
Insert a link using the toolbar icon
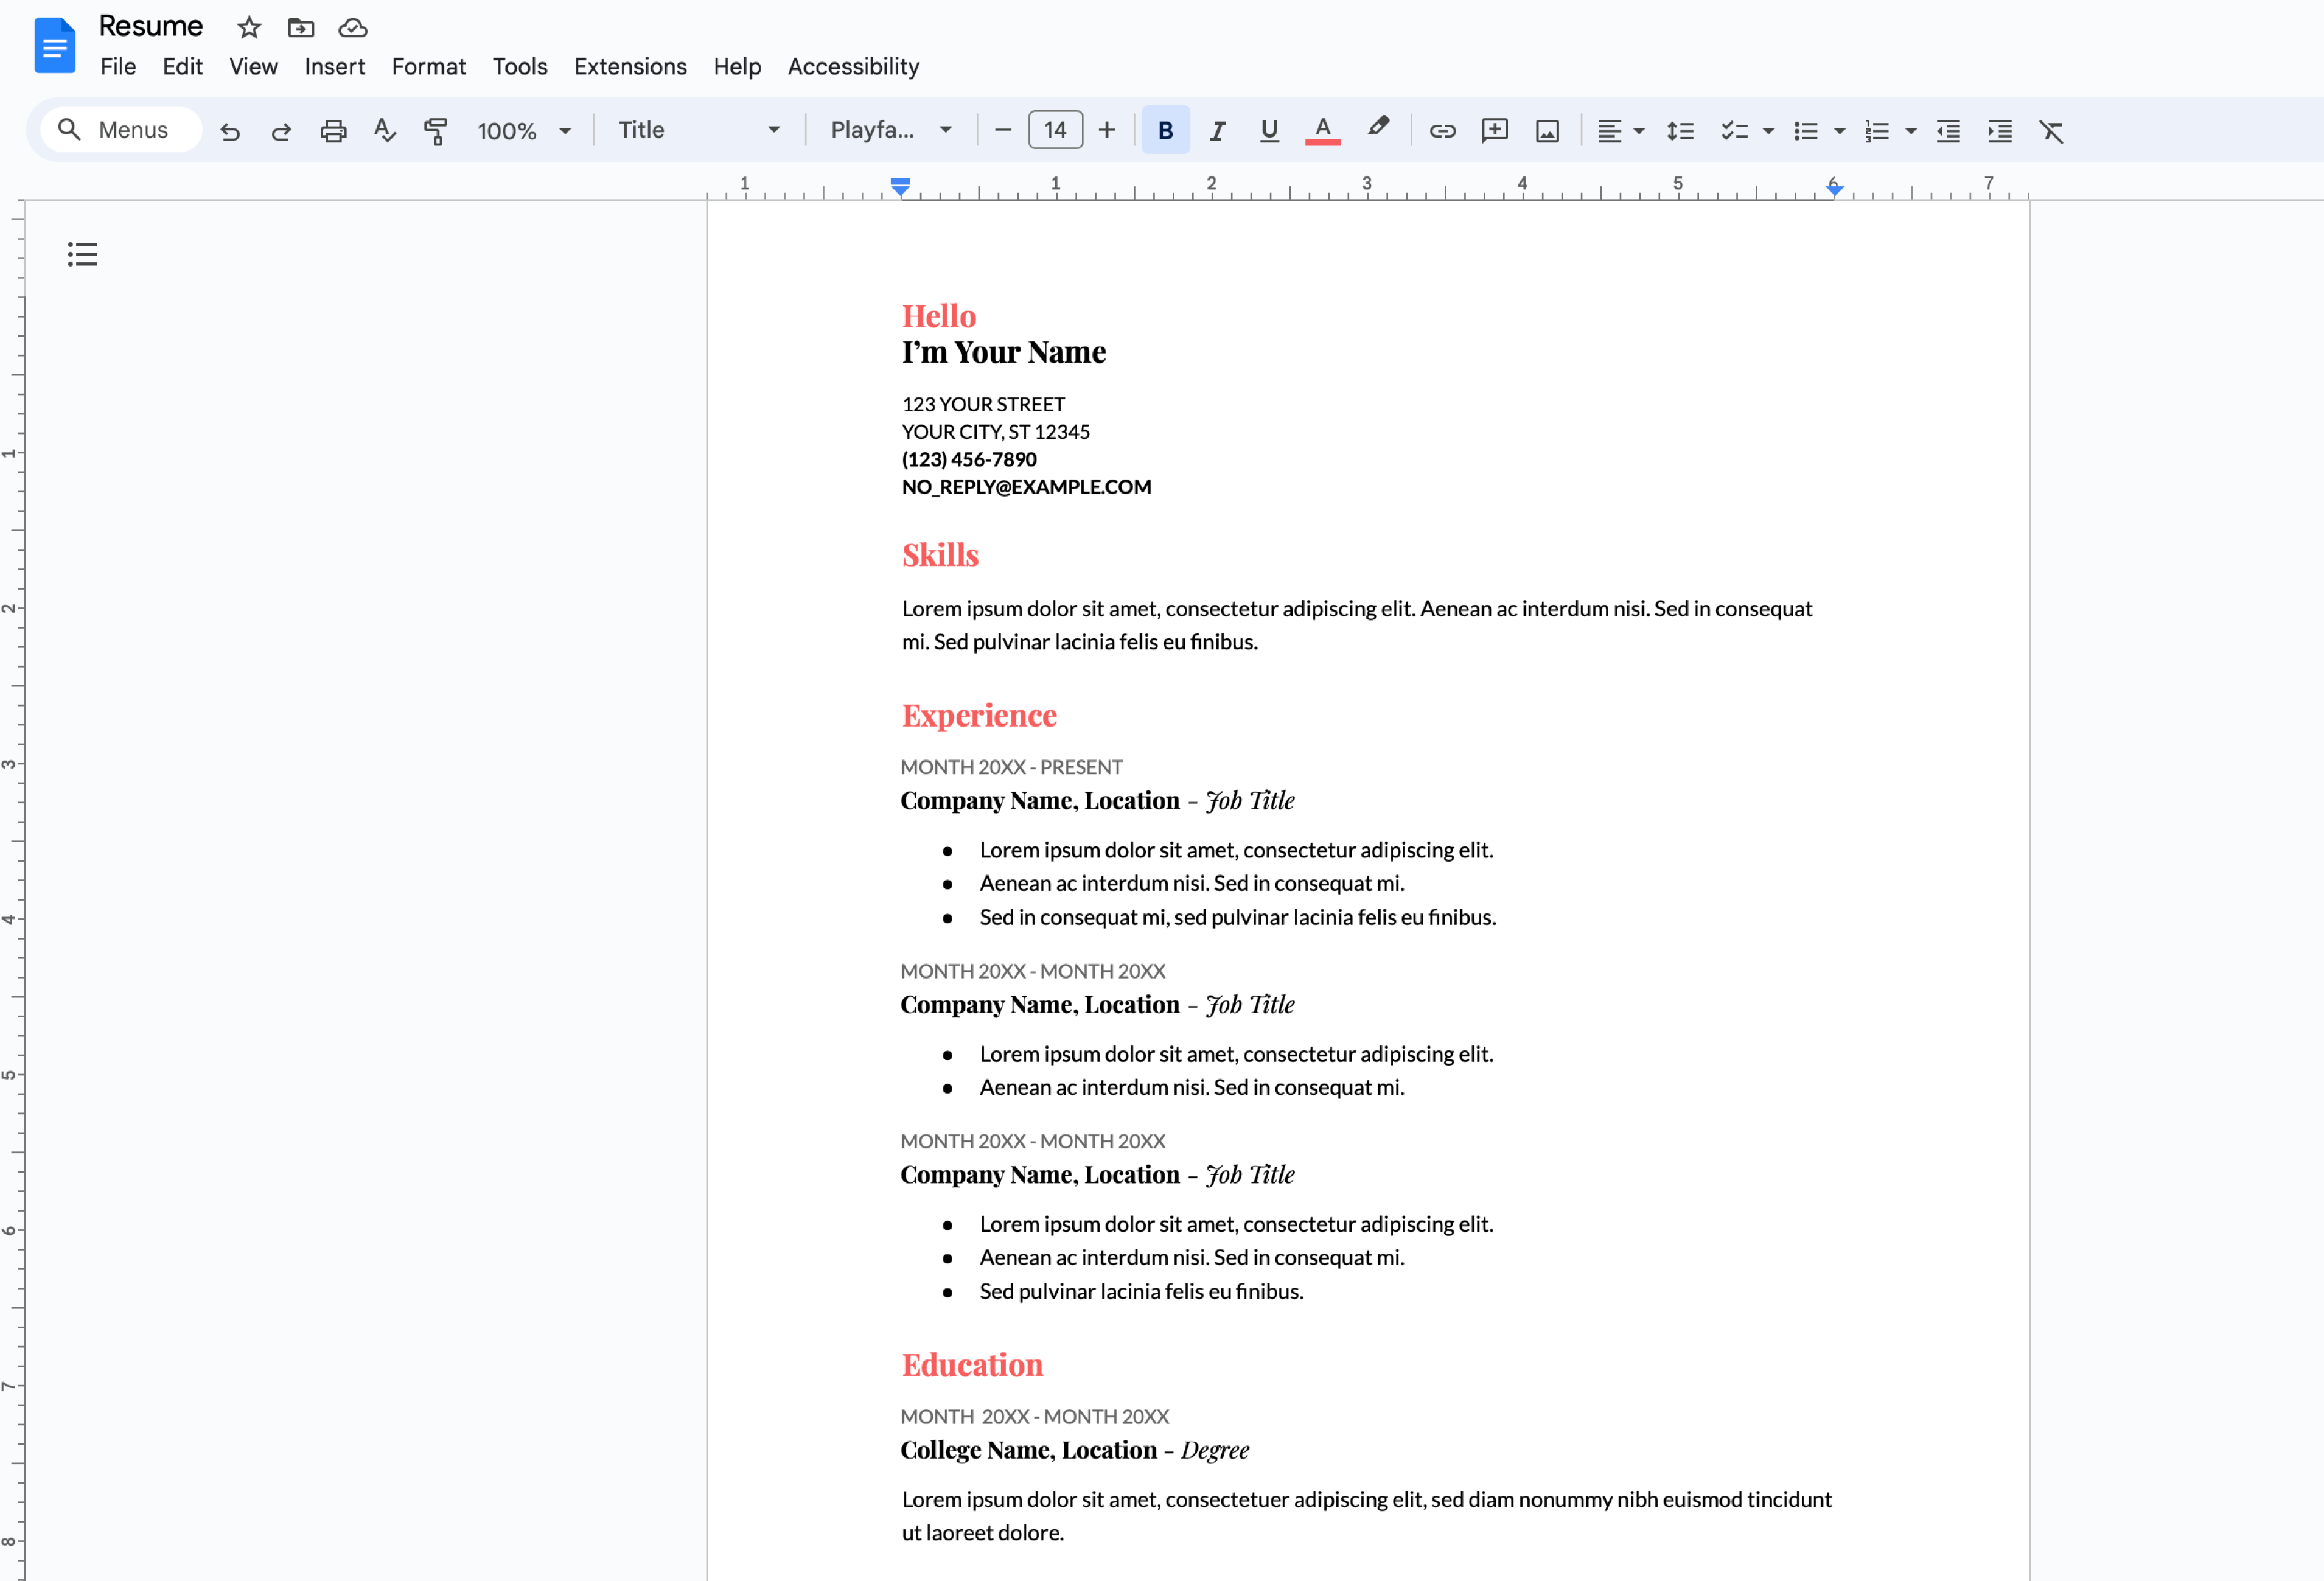[1442, 130]
